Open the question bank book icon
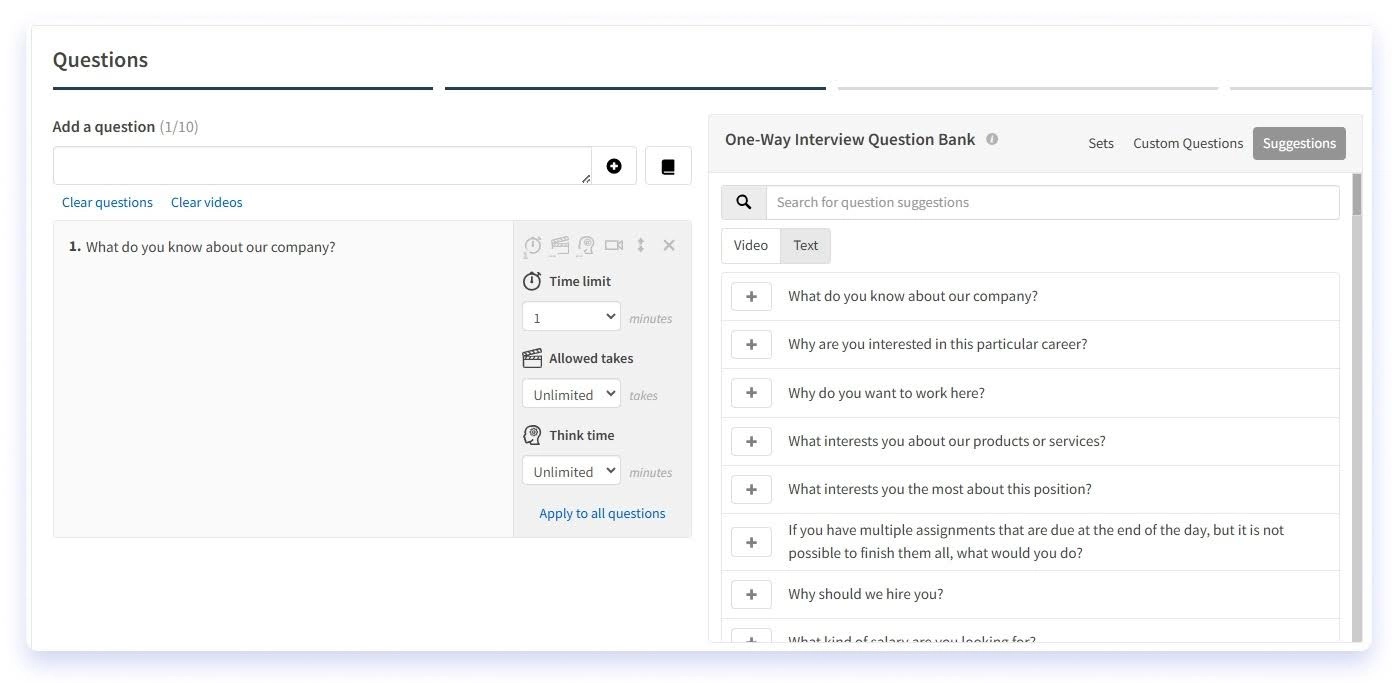The height and width of the screenshot is (683, 1398). (668, 166)
